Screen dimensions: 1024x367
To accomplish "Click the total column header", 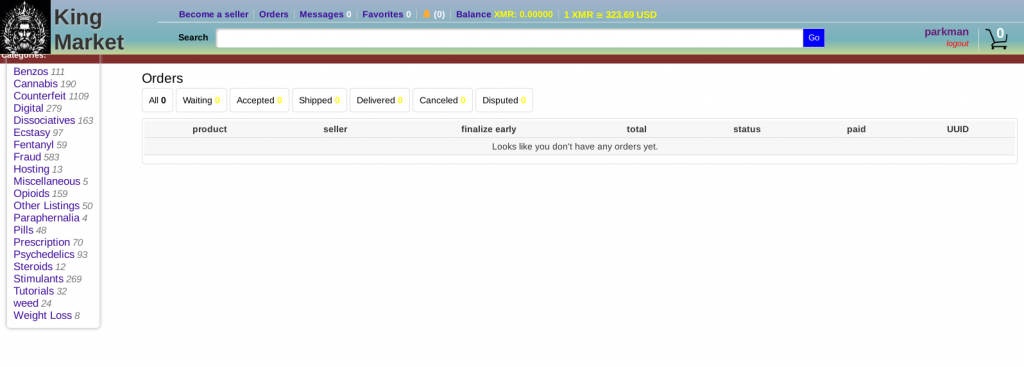I will (x=637, y=129).
